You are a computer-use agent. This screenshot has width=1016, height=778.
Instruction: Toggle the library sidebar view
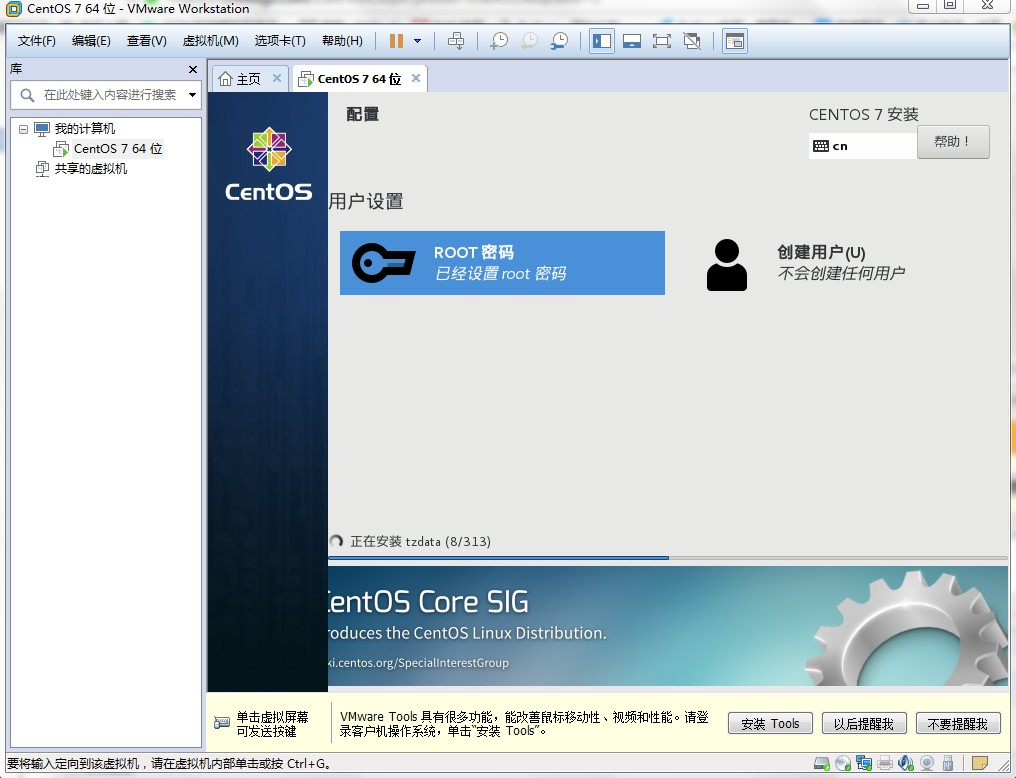pyautogui.click(x=602, y=41)
